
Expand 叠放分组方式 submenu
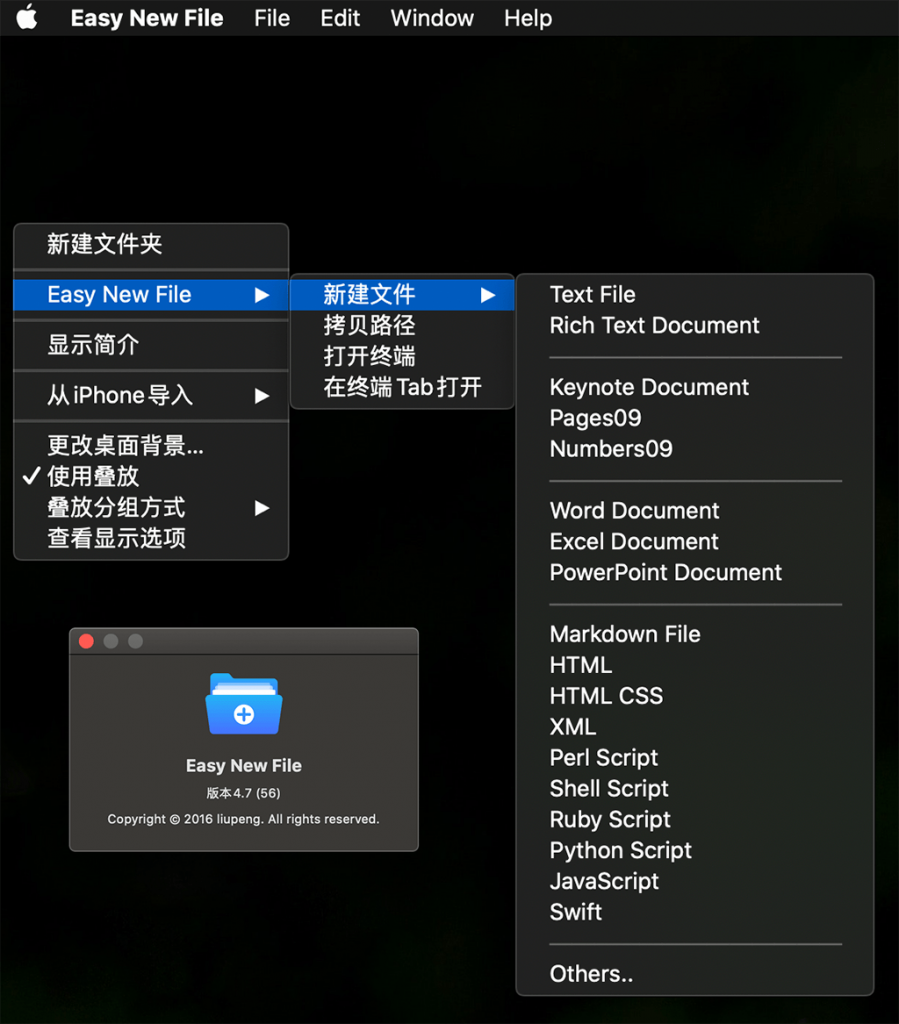click(x=151, y=507)
